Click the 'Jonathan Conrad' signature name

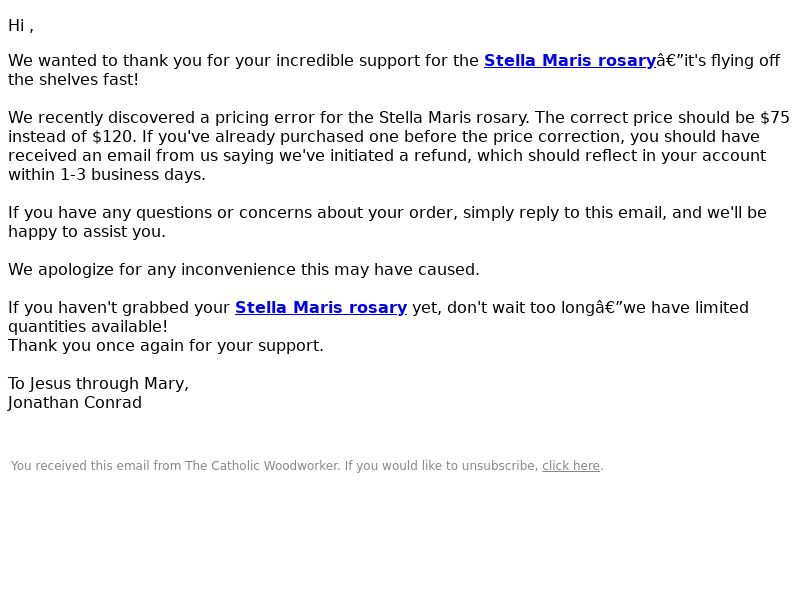[75, 403]
